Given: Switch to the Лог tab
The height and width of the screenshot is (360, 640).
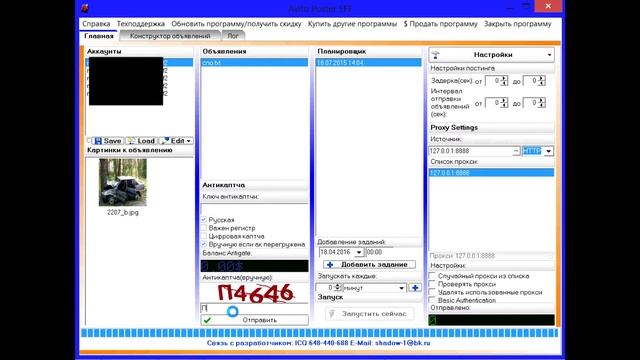Looking at the screenshot, I should click(233, 36).
